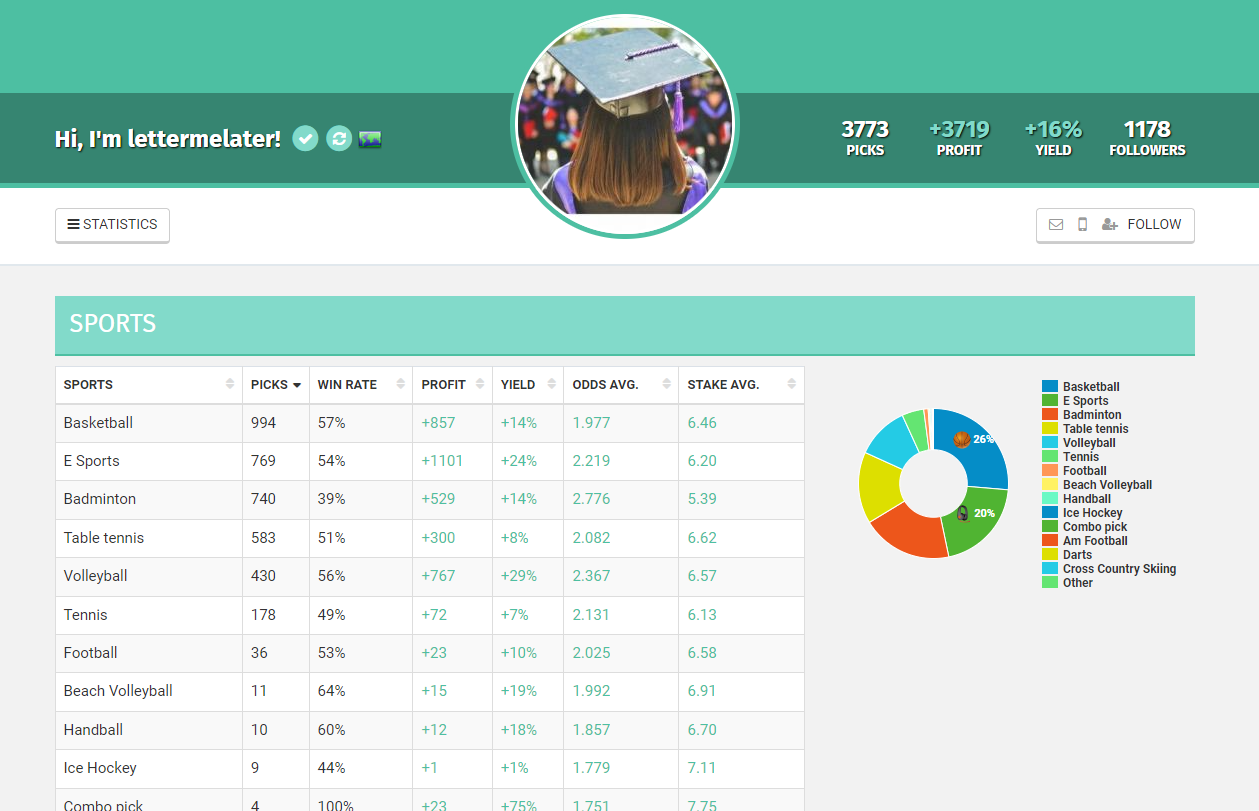Click the 1178 Followers stat
This screenshot has height=811, width=1259.
point(1147,138)
